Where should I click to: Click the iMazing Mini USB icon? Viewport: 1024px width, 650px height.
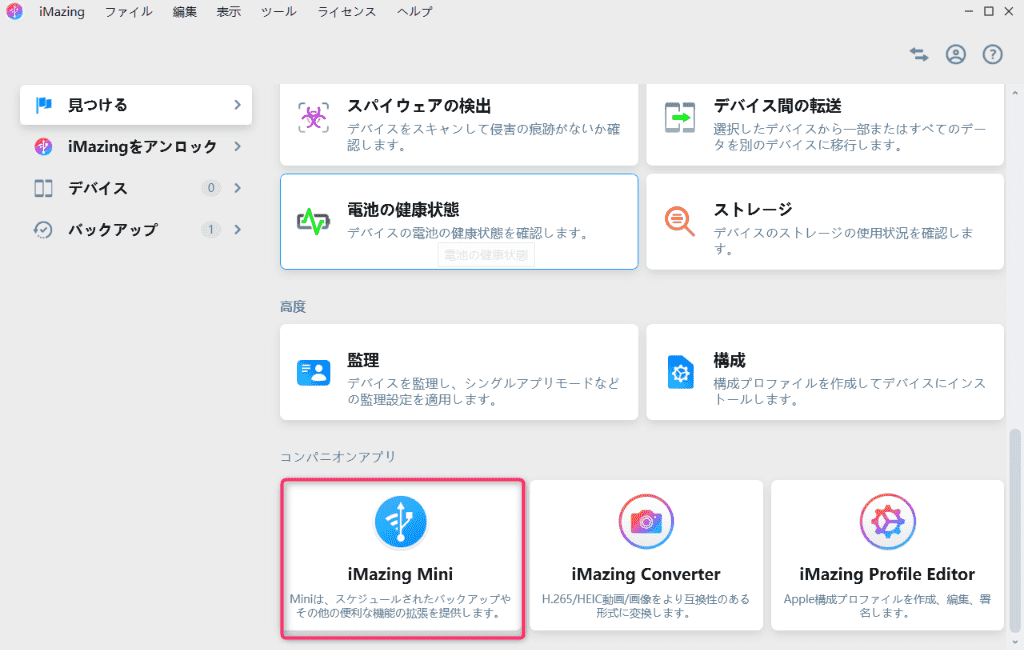pos(400,521)
